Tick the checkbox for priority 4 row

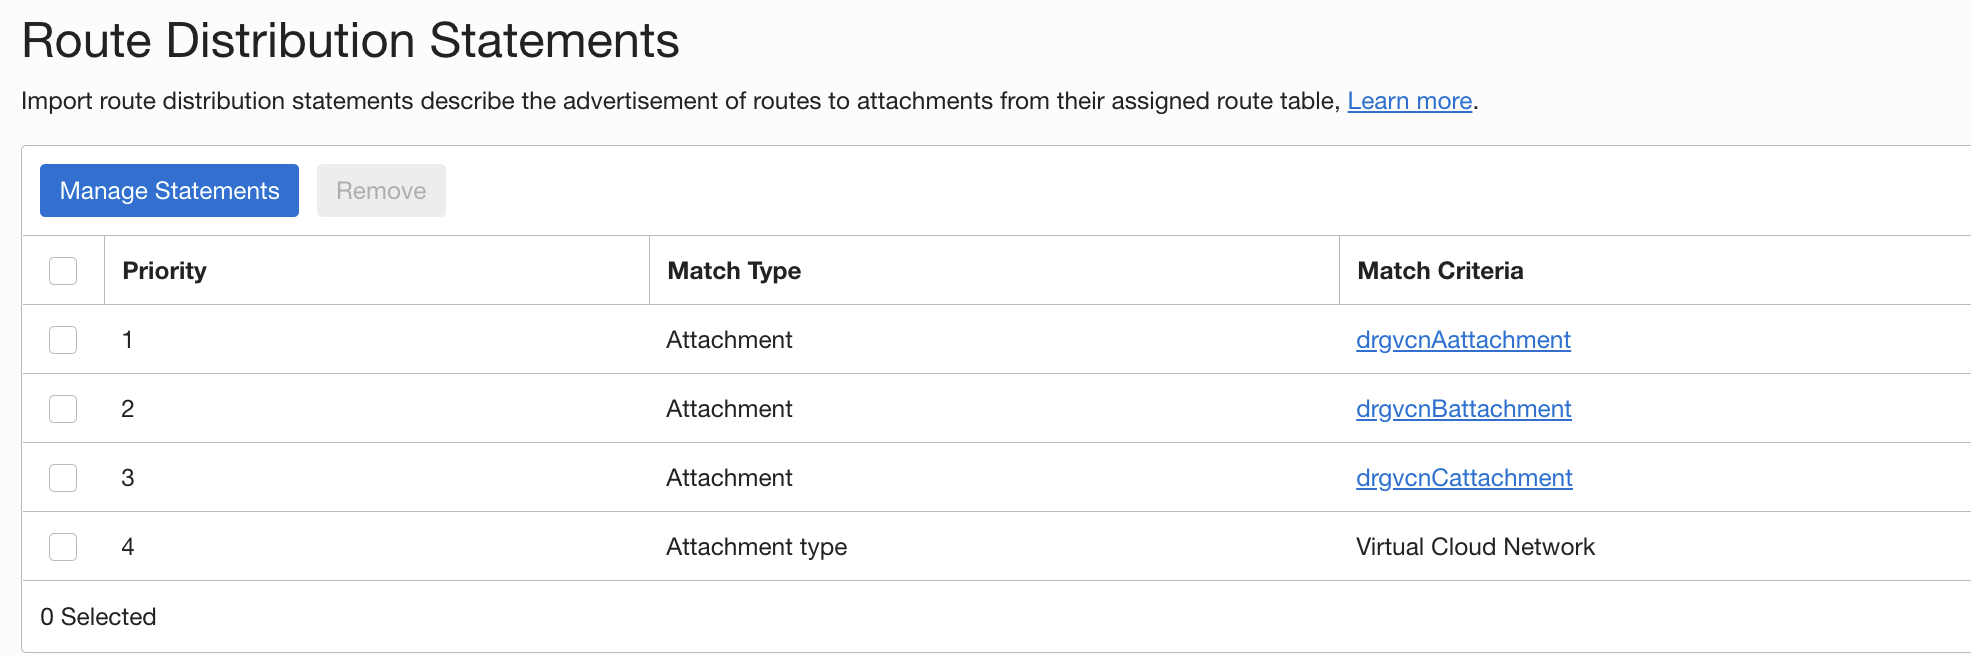click(63, 547)
